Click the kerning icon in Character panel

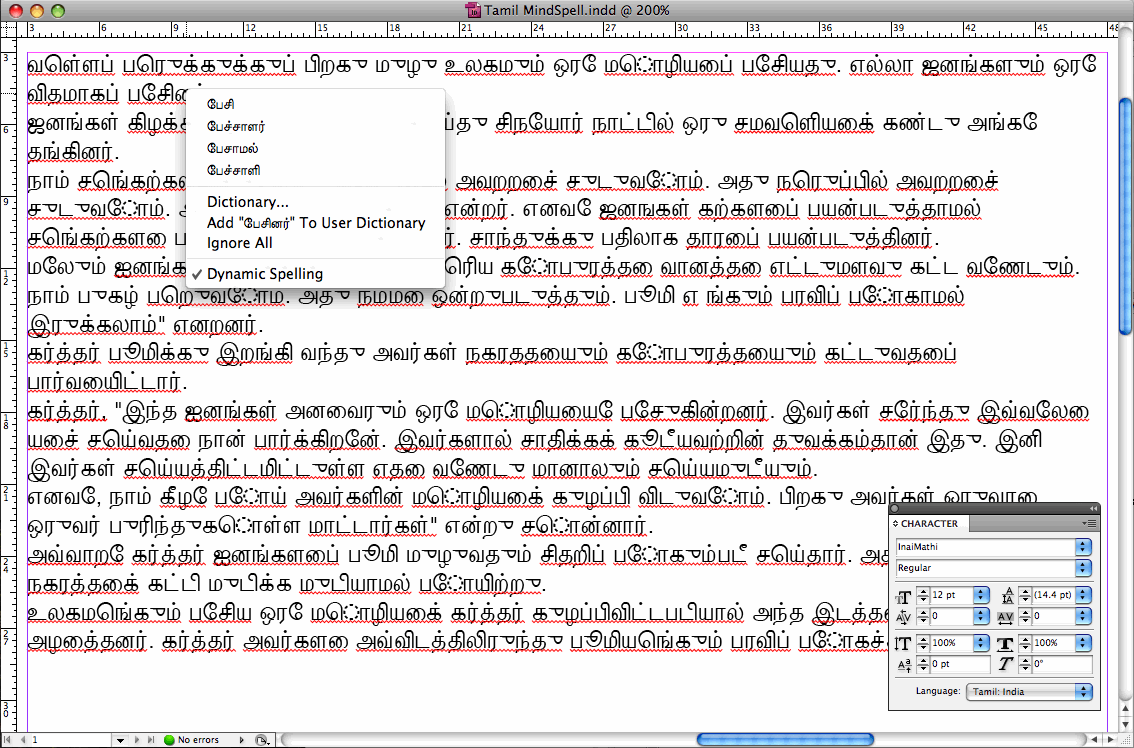903,617
